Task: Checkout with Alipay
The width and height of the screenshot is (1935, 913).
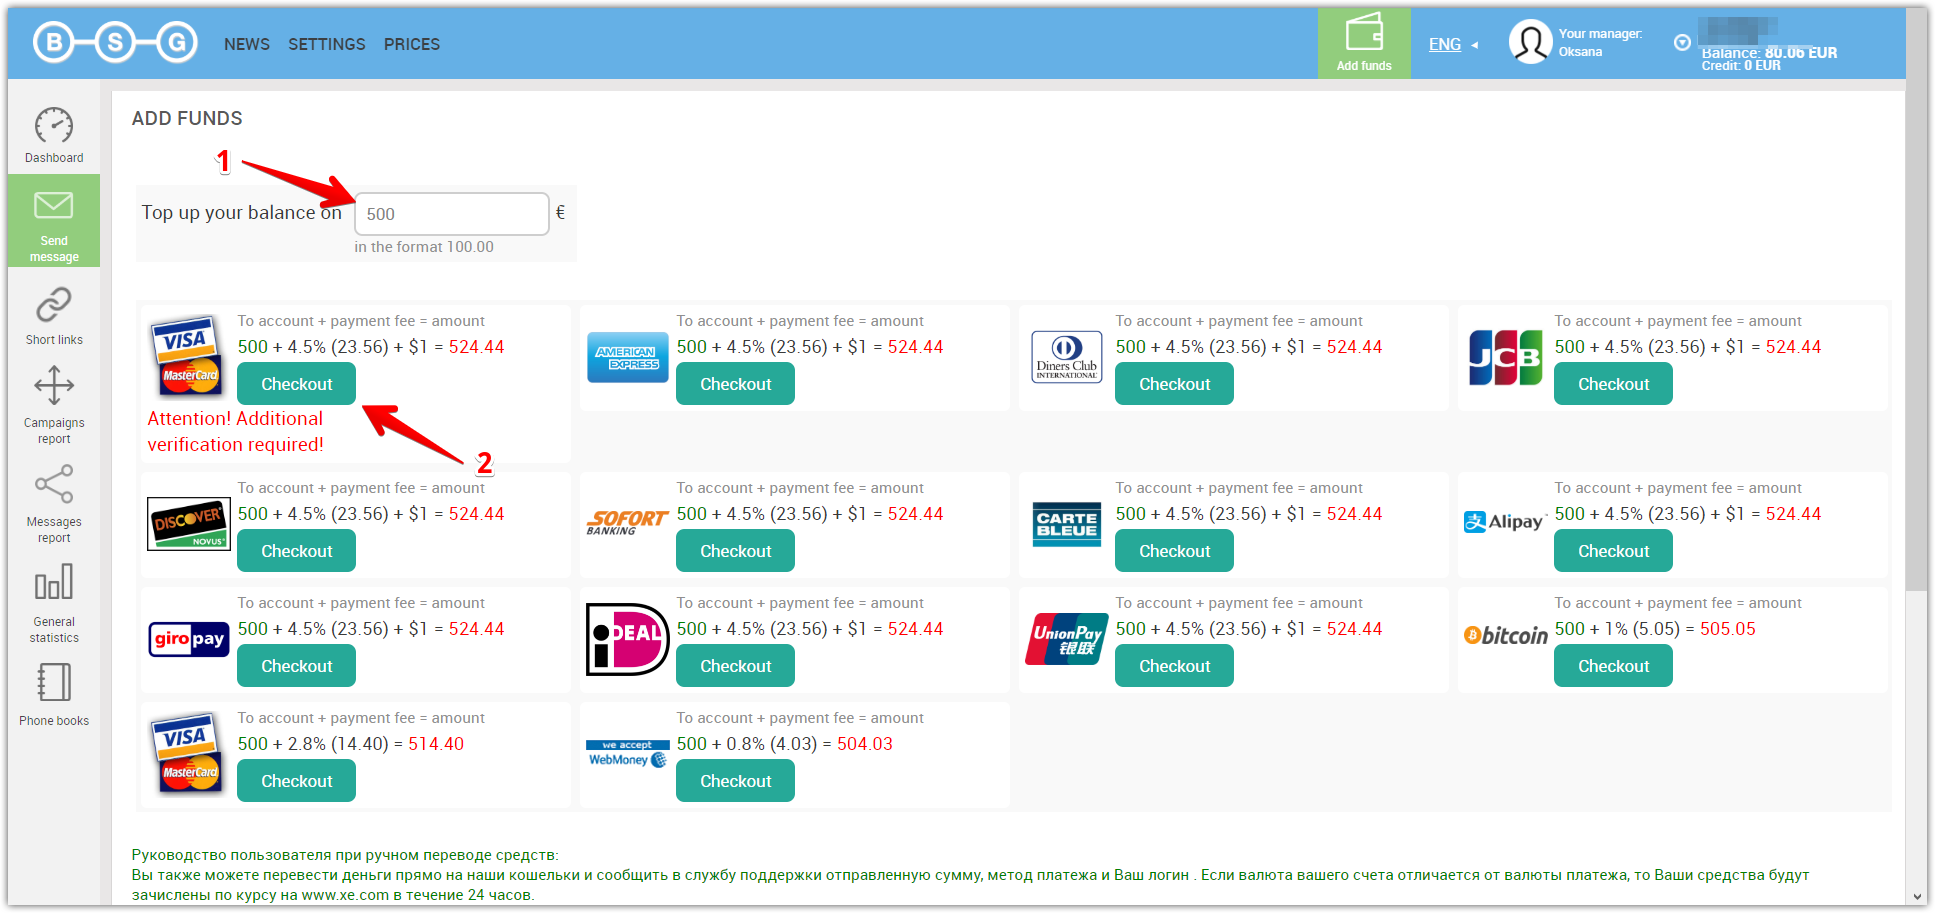Action: tap(1613, 551)
